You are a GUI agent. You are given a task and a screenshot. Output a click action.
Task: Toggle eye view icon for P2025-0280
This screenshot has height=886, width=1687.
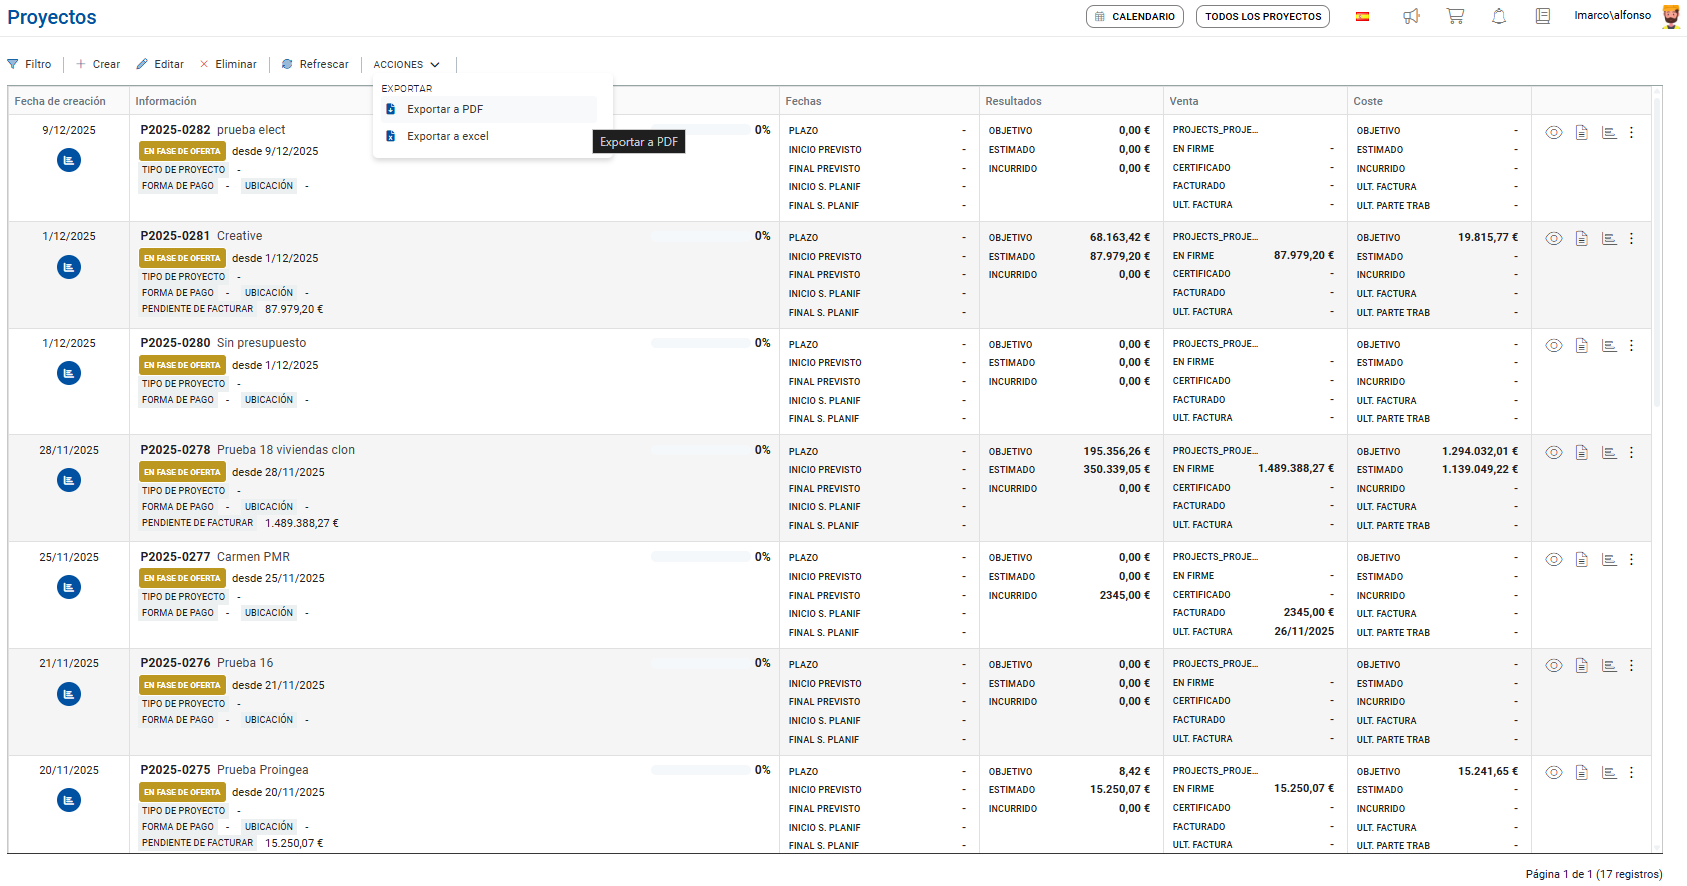coord(1553,345)
